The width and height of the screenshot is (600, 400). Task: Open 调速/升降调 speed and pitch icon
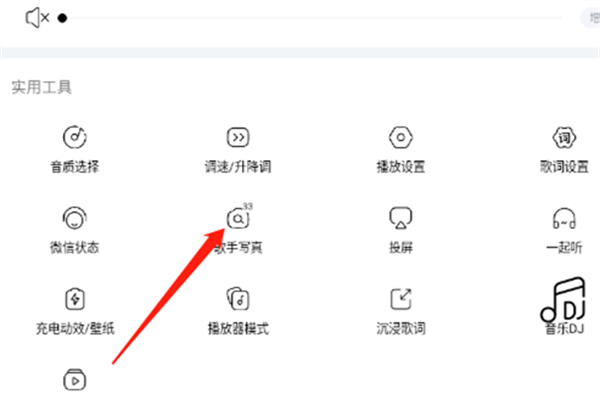238,137
